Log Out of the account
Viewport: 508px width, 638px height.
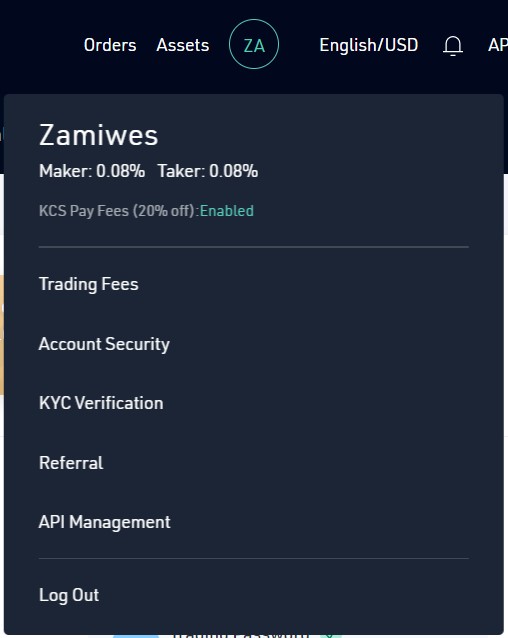coord(69,595)
